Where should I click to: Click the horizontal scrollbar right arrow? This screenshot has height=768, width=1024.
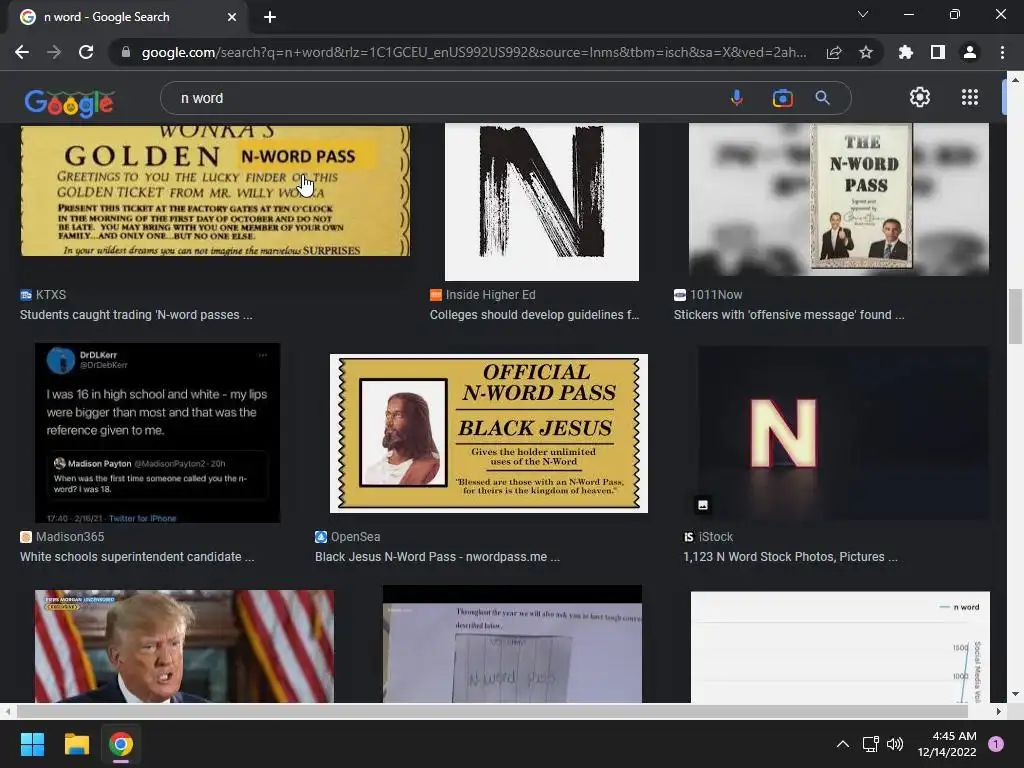(x=999, y=711)
